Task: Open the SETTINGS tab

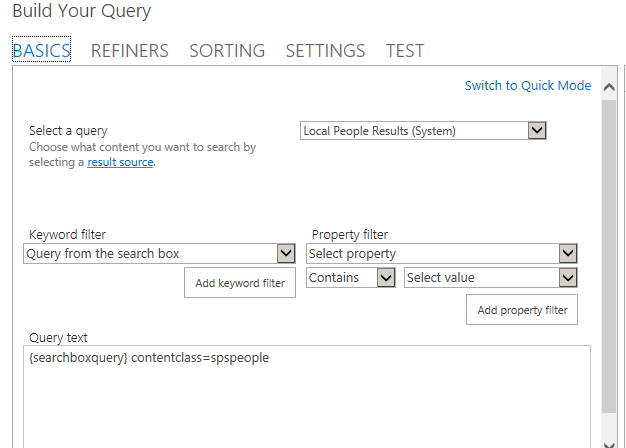Action: point(325,51)
